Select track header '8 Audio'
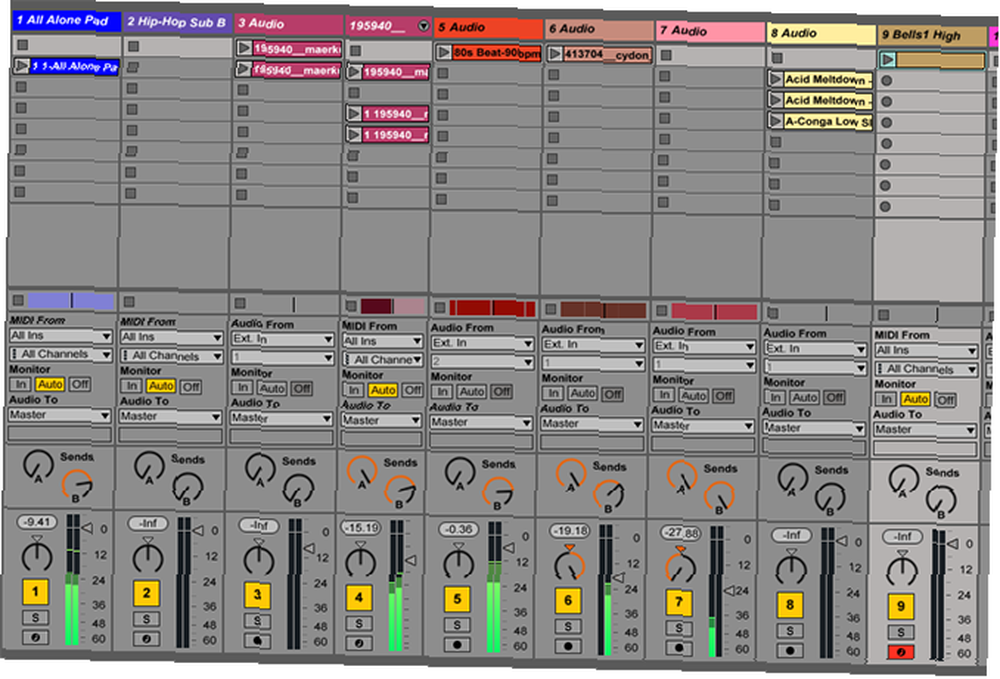The width and height of the screenshot is (1000, 679). pyautogui.click(x=821, y=33)
